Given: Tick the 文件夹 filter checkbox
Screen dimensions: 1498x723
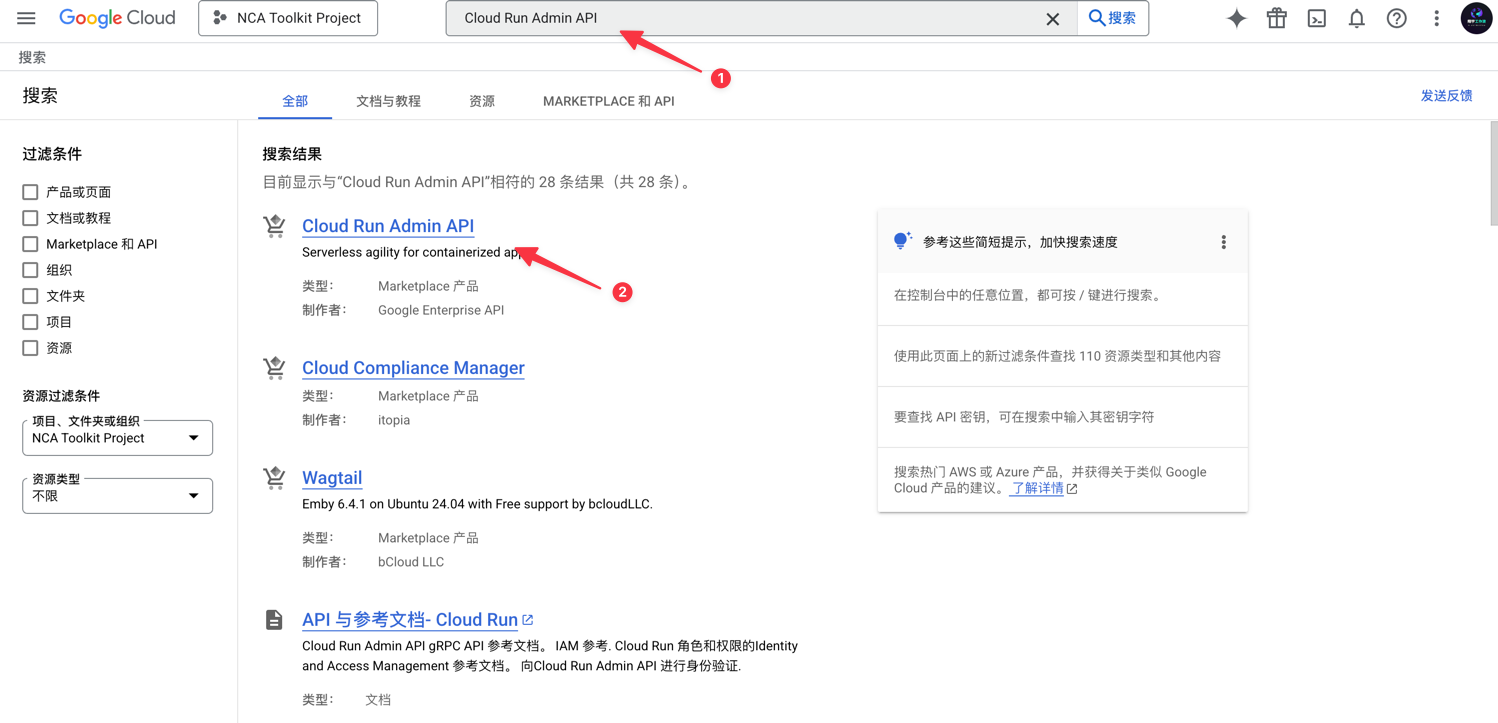Looking at the screenshot, I should pos(30,296).
